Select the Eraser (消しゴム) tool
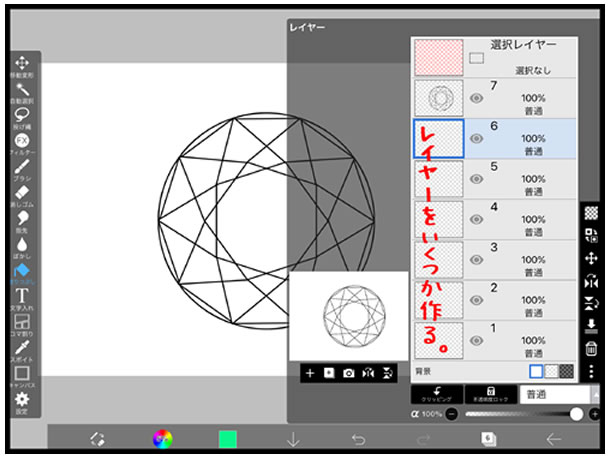 tap(22, 192)
